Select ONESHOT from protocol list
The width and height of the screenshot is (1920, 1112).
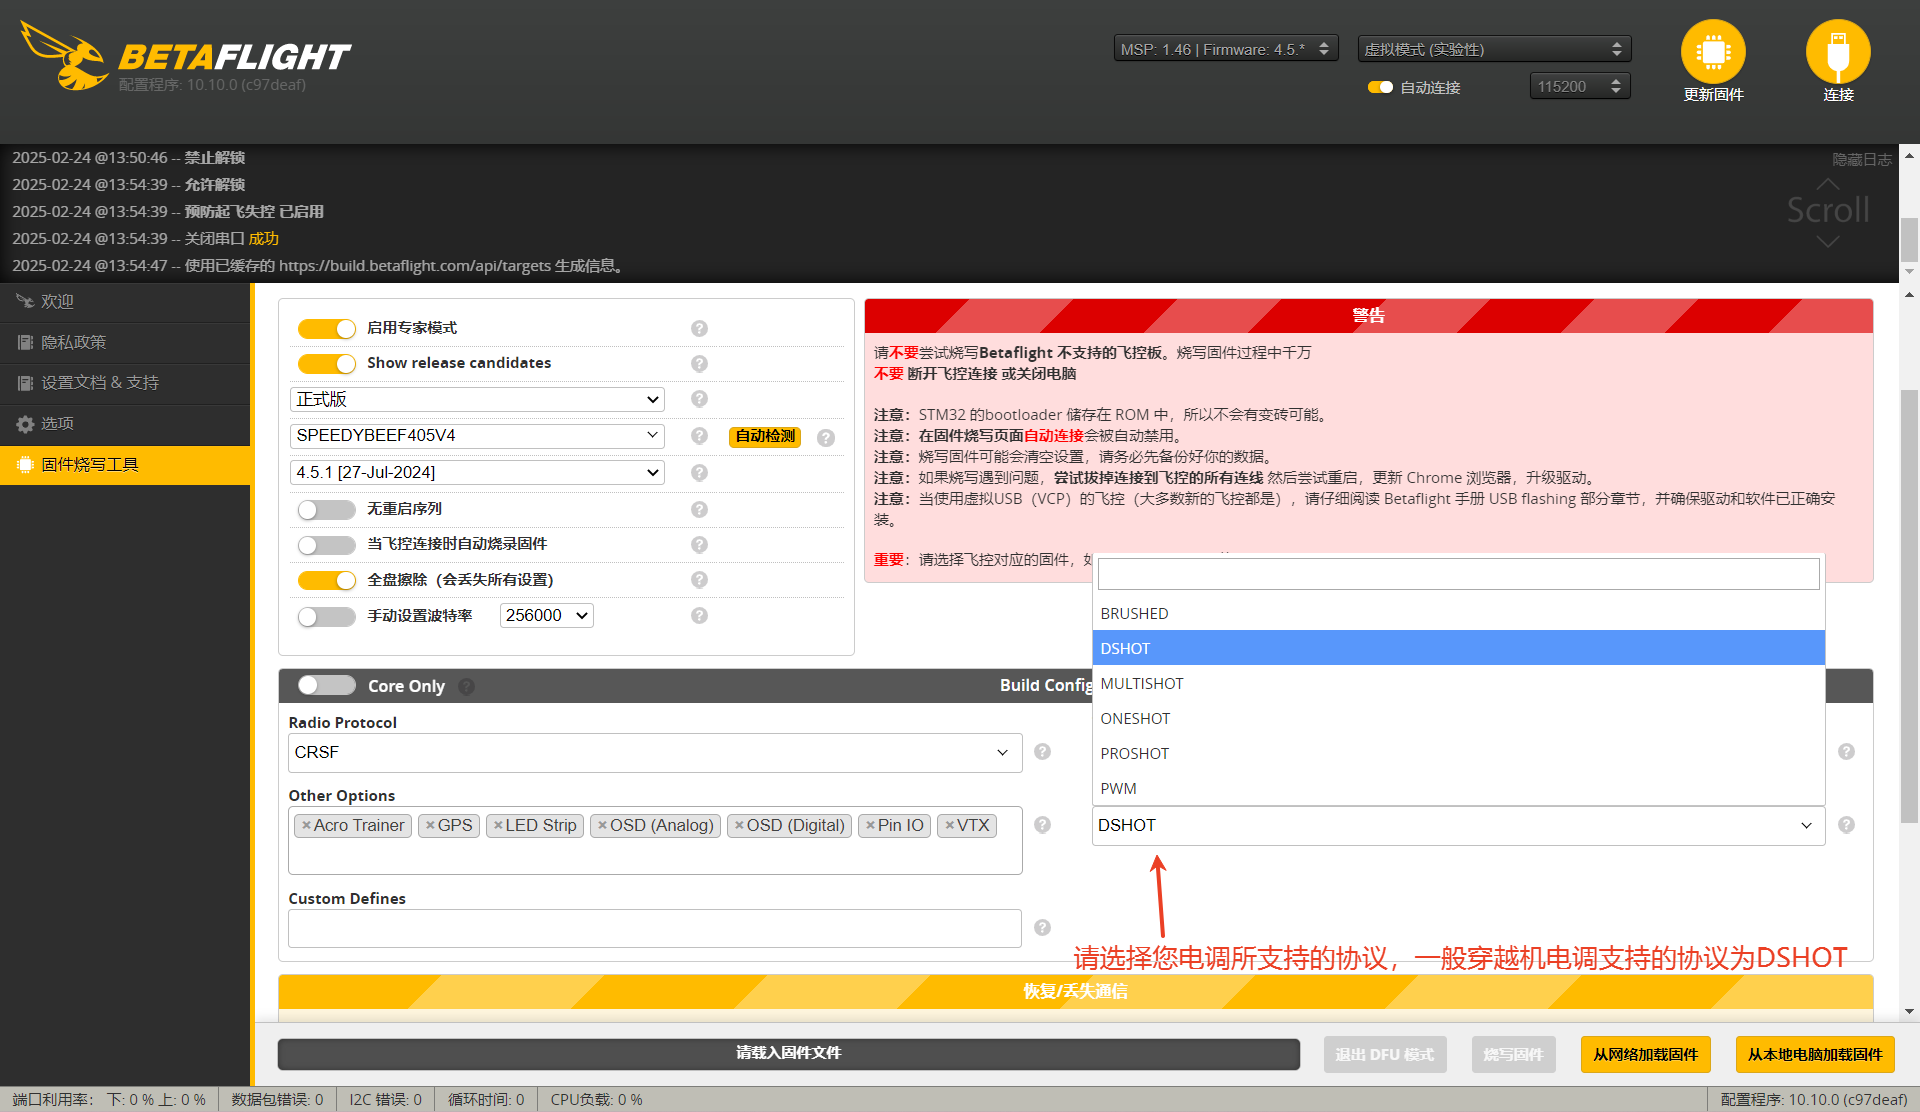(x=1458, y=718)
